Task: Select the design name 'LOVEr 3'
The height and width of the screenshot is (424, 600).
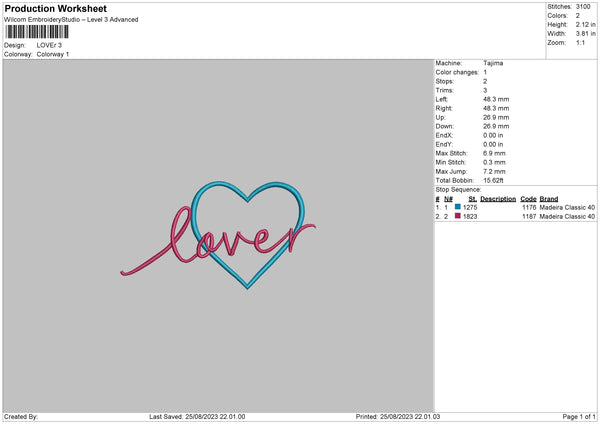Action: point(49,45)
